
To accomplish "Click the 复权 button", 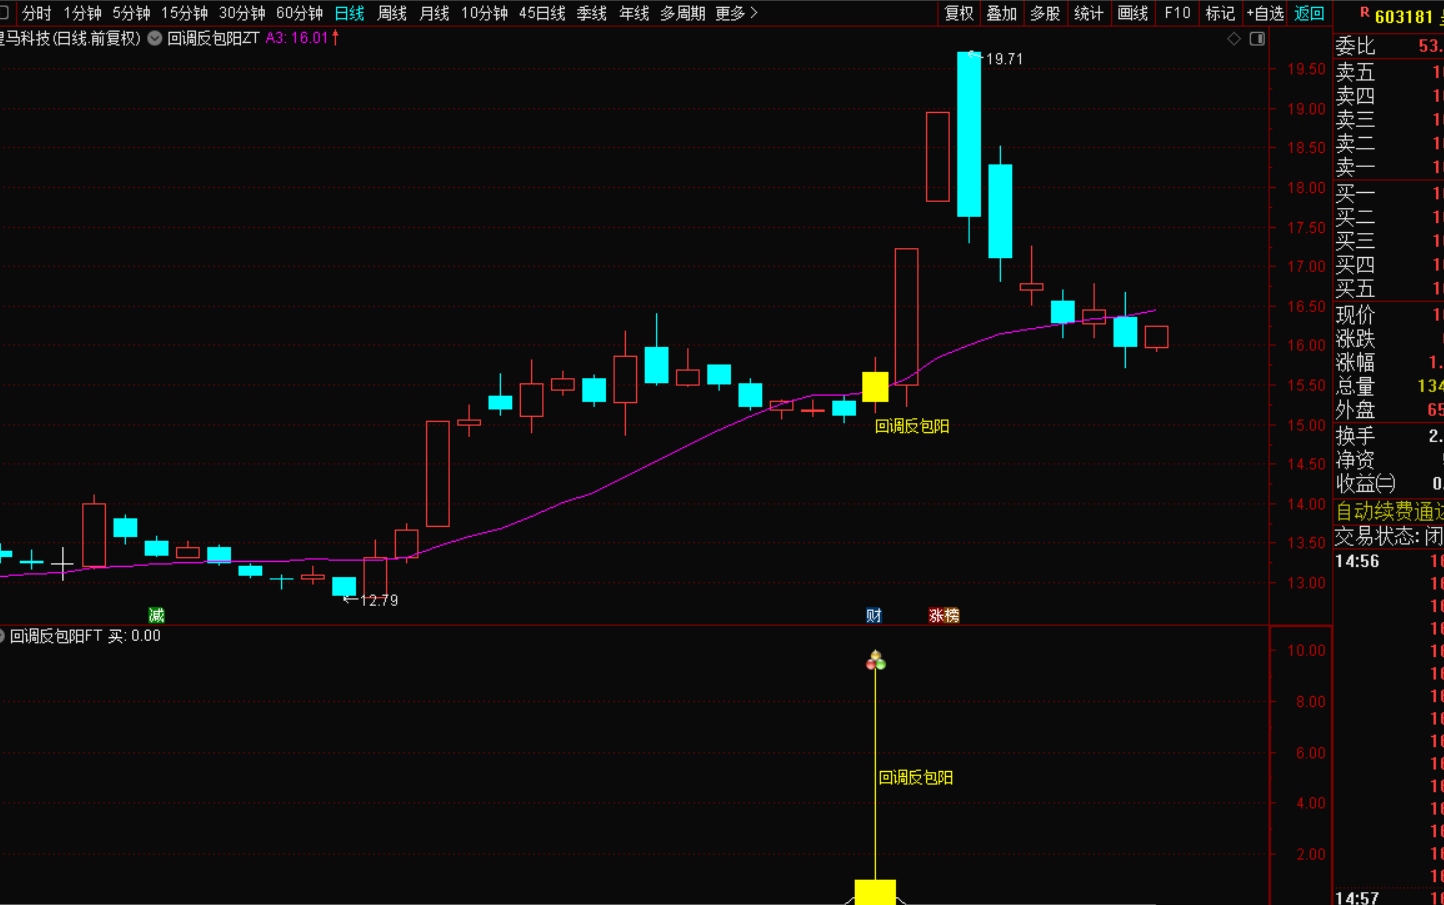I will [x=959, y=13].
